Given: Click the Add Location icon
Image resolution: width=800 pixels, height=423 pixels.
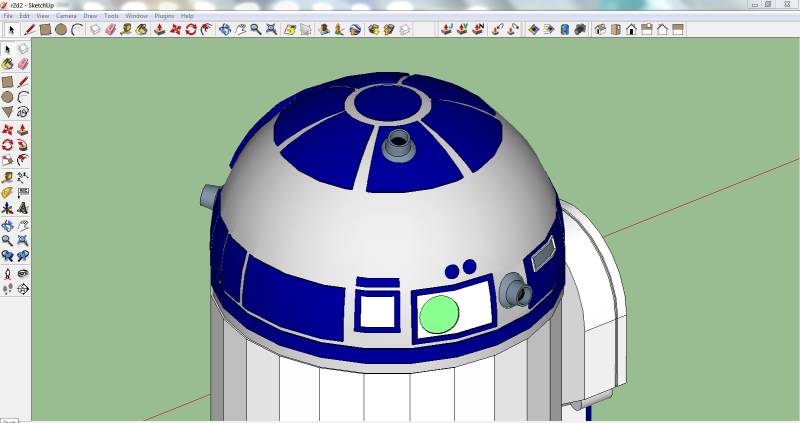Looking at the screenshot, I should click(x=290, y=30).
